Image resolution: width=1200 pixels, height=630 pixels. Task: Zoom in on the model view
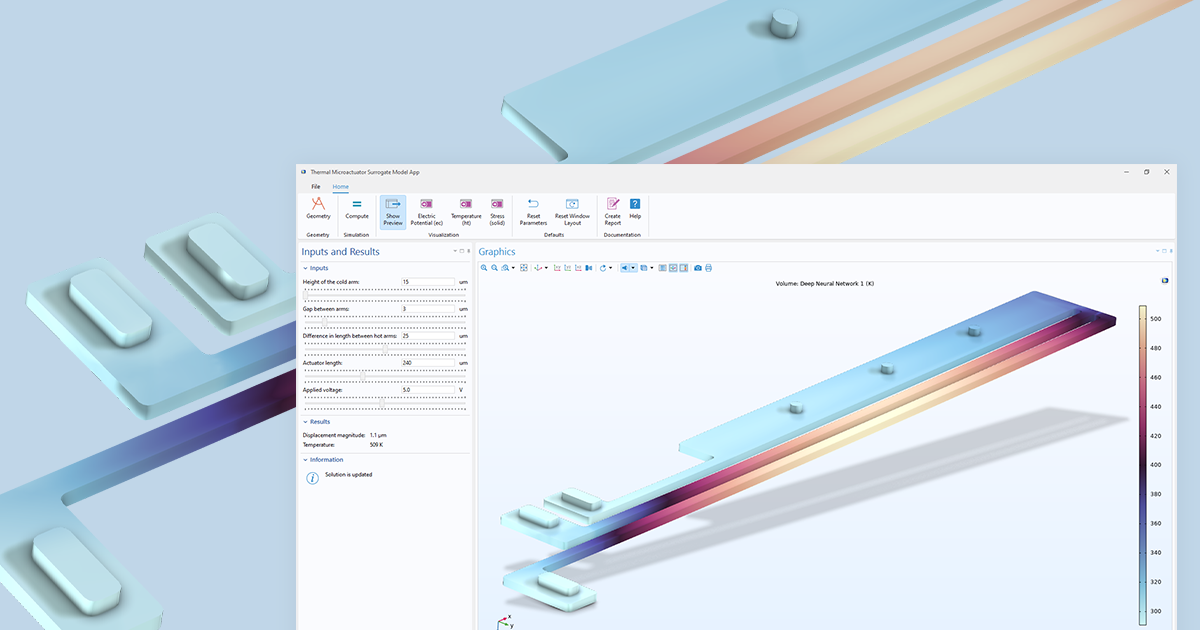click(x=484, y=267)
